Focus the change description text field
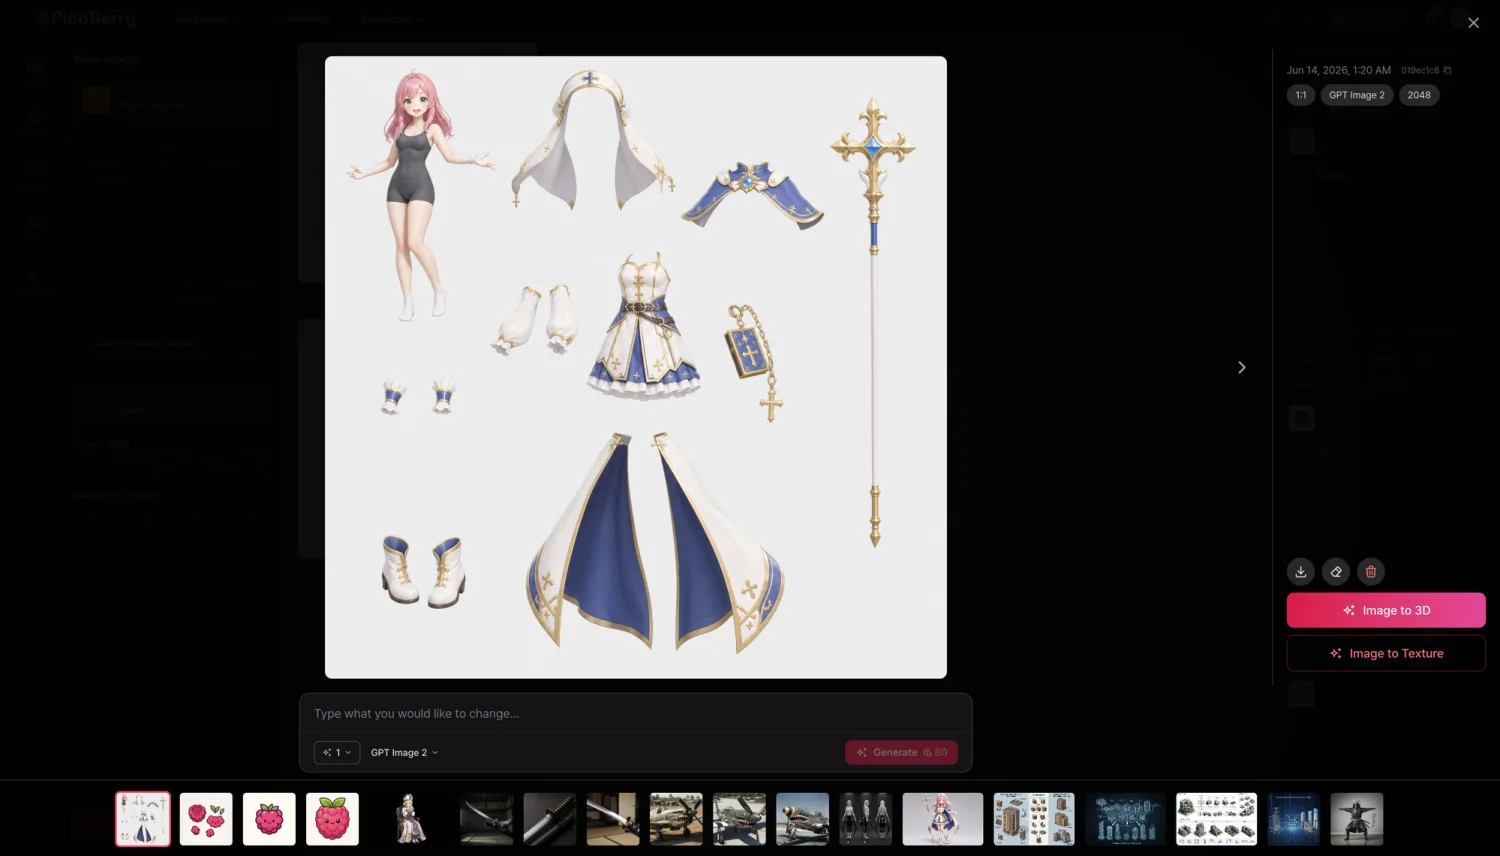The height and width of the screenshot is (856, 1500). (635, 714)
